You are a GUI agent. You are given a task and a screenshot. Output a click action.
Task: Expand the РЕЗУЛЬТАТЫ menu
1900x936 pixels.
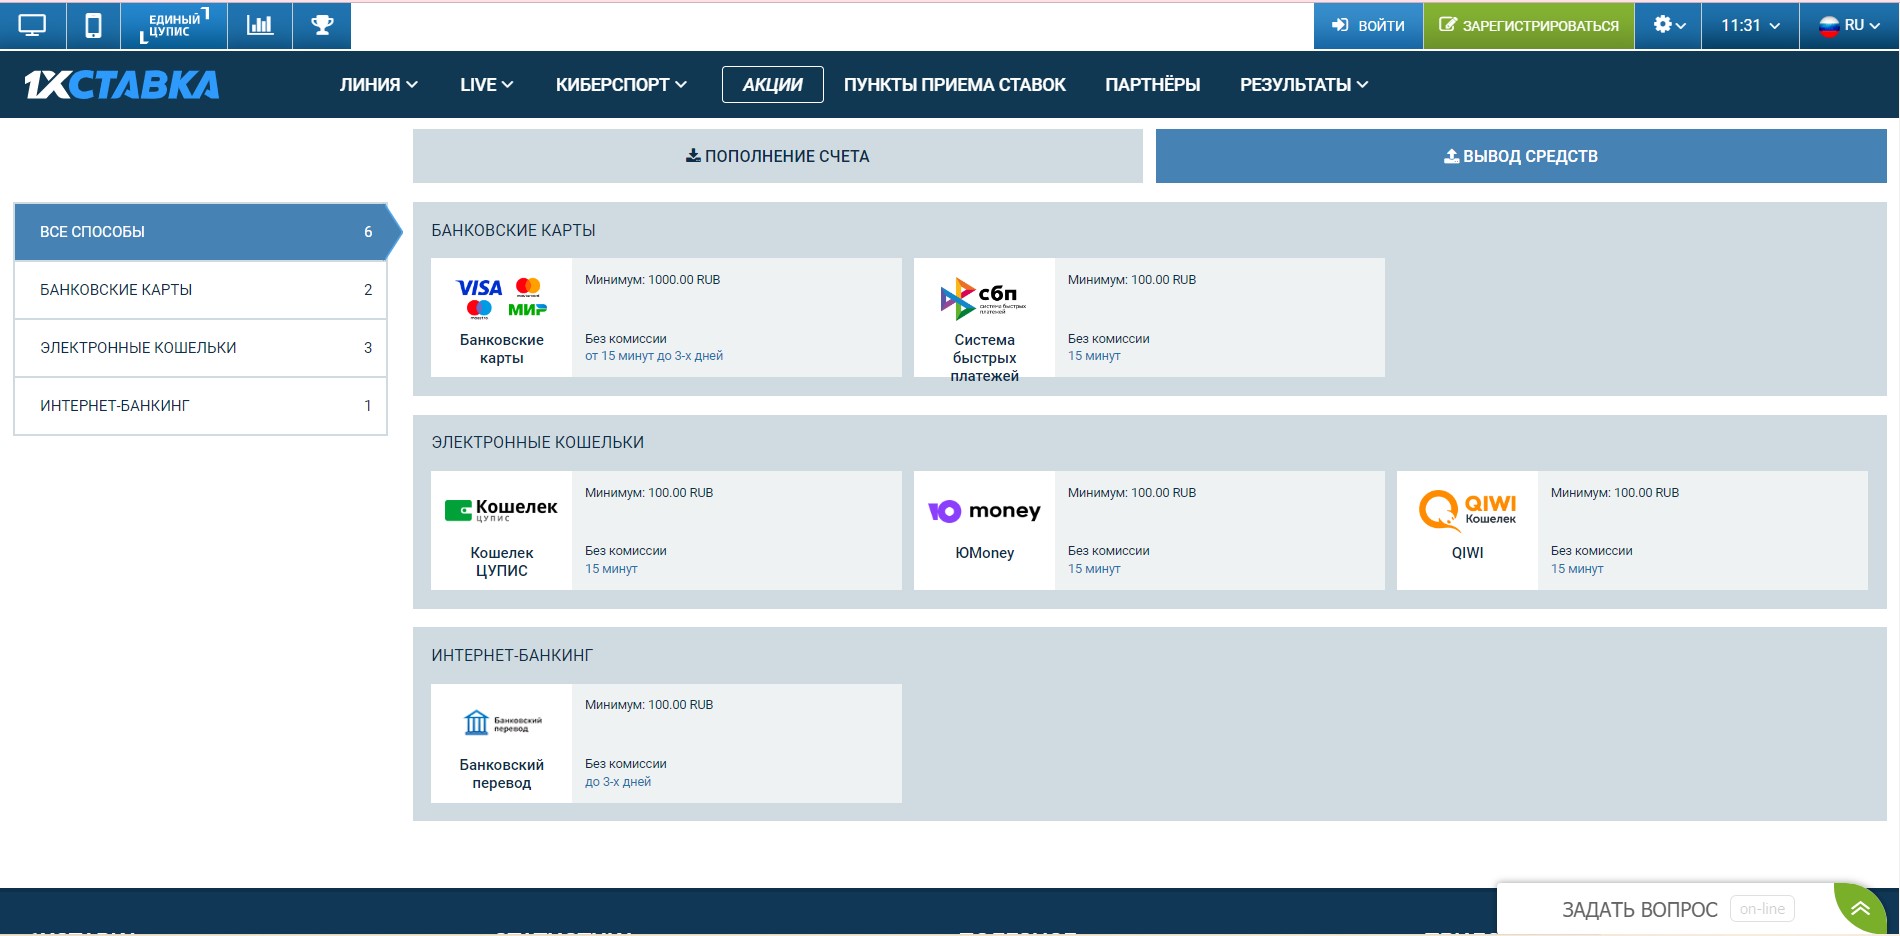click(x=1304, y=85)
